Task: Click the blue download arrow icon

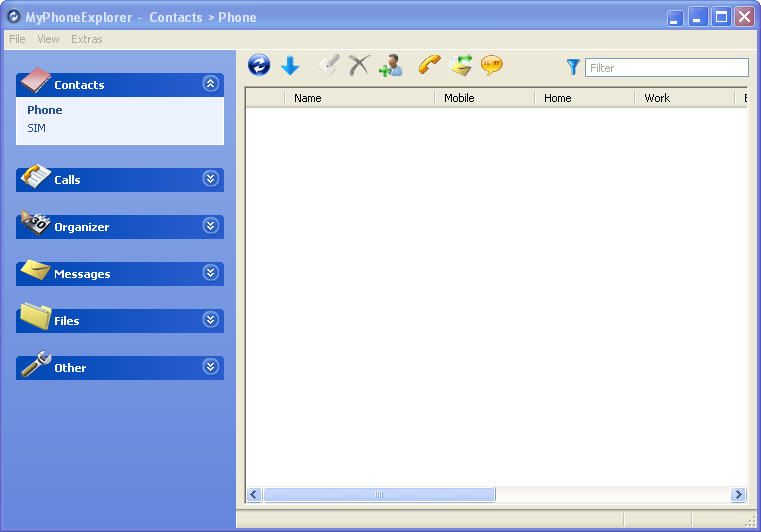Action: click(290, 66)
